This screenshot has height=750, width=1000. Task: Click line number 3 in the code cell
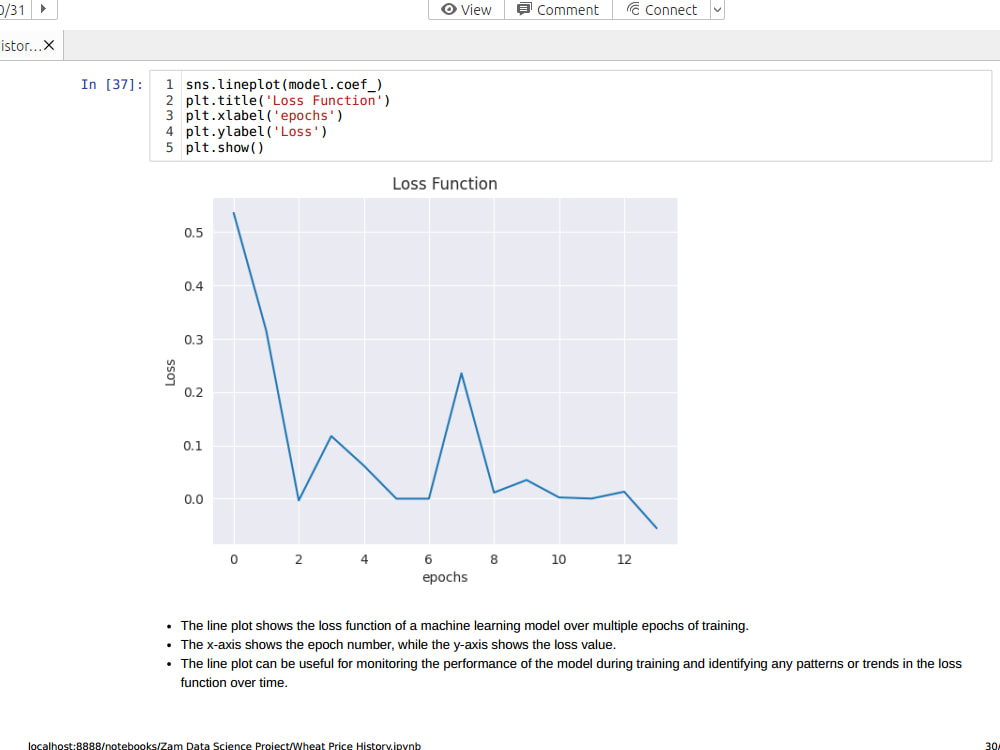(169, 115)
